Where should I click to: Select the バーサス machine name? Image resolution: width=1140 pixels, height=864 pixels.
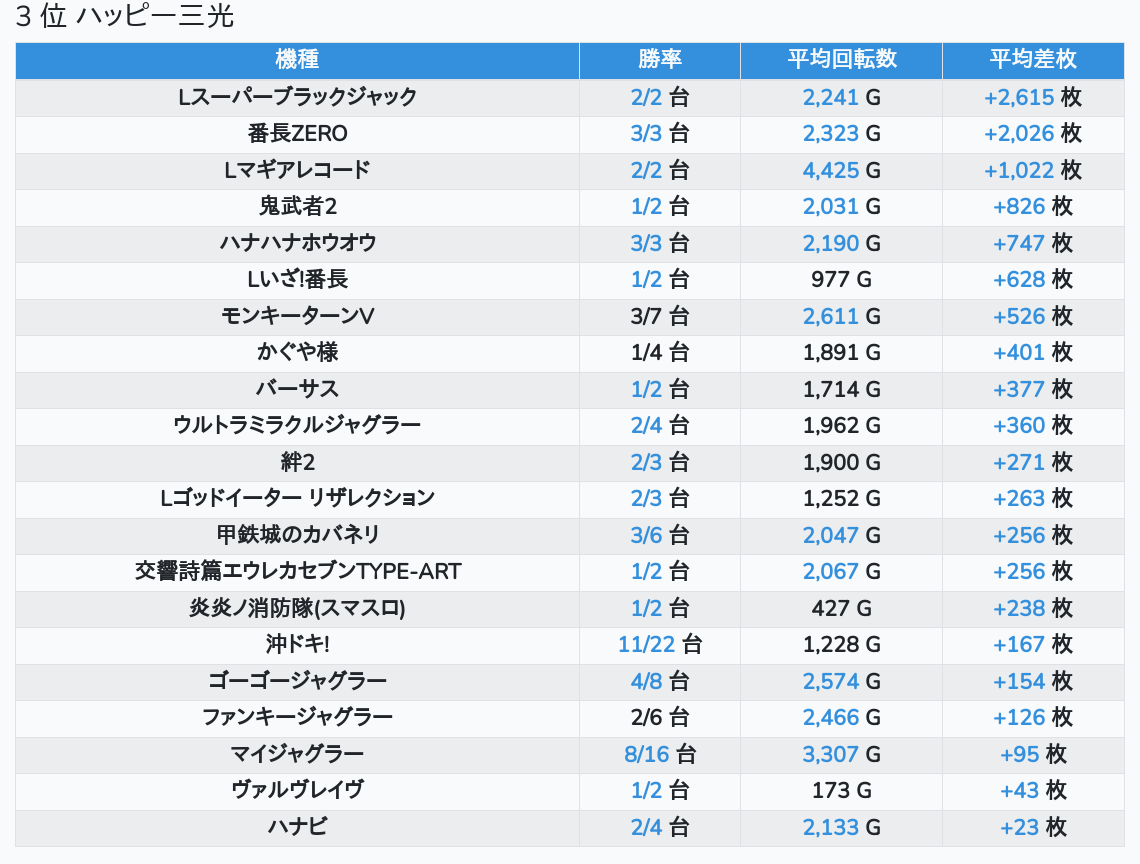coord(297,389)
